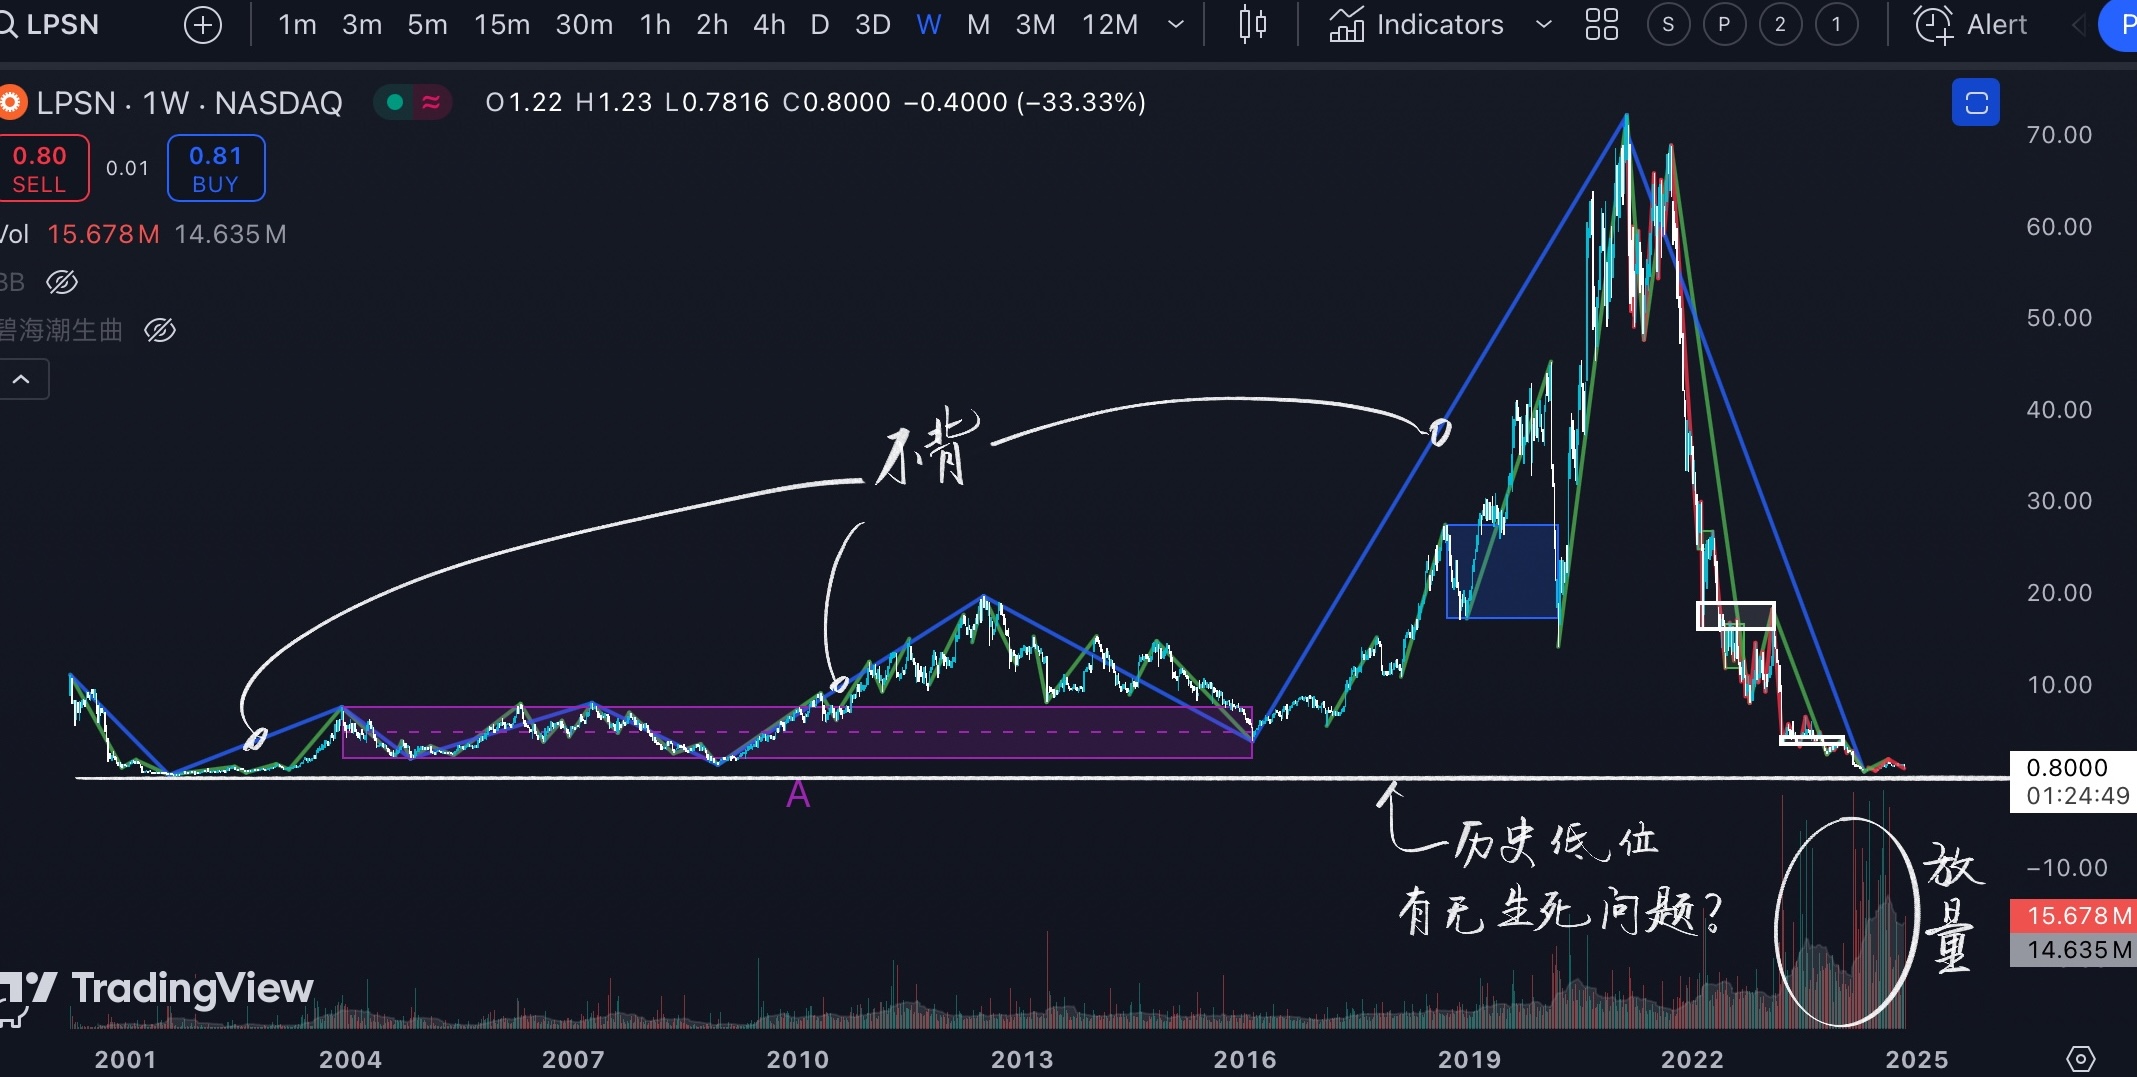This screenshot has width=2137, height=1077.
Task: Open the candlestick chart style selector
Action: (x=1252, y=25)
